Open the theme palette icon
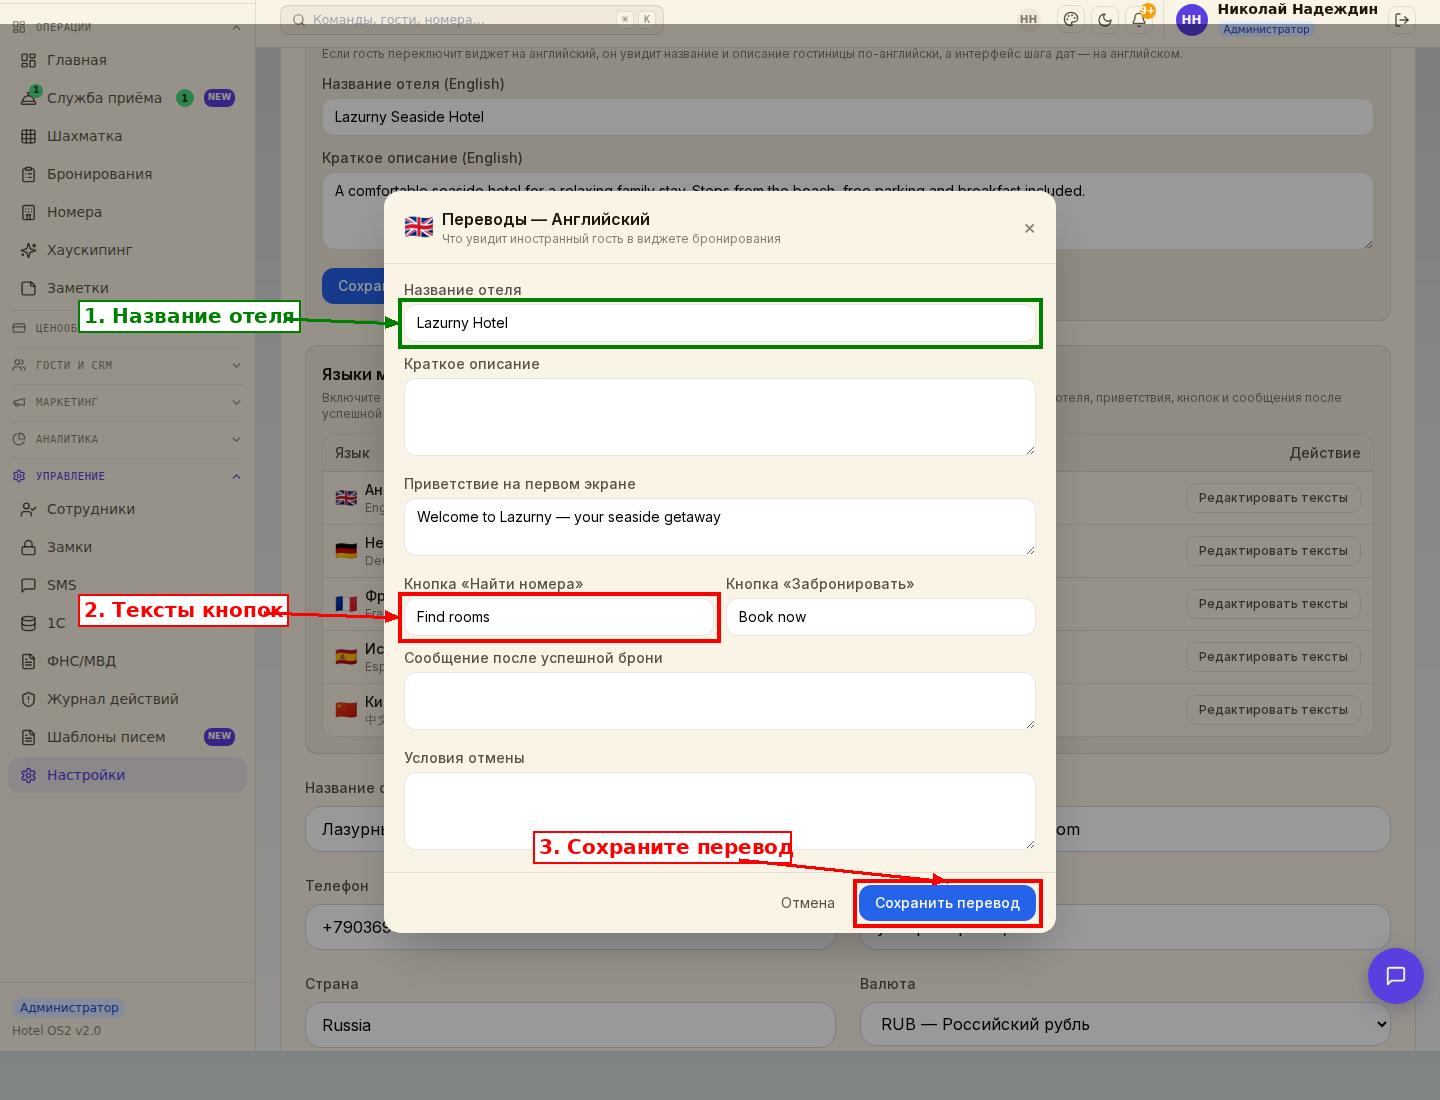This screenshot has width=1440, height=1100. tap(1071, 19)
